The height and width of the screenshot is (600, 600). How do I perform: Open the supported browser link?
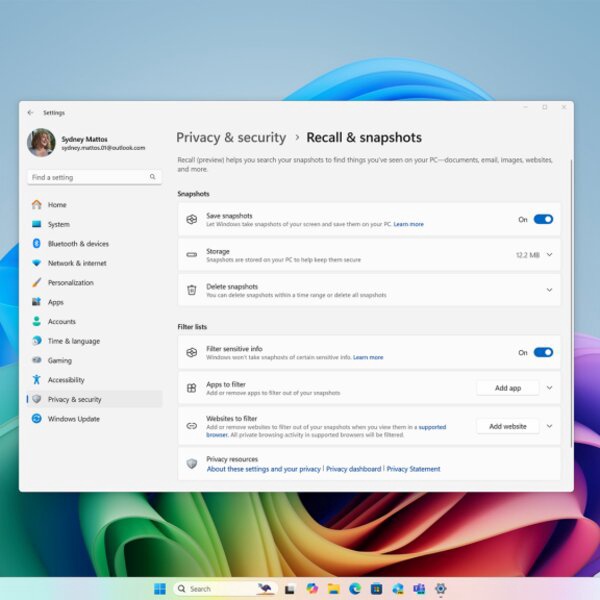432,427
